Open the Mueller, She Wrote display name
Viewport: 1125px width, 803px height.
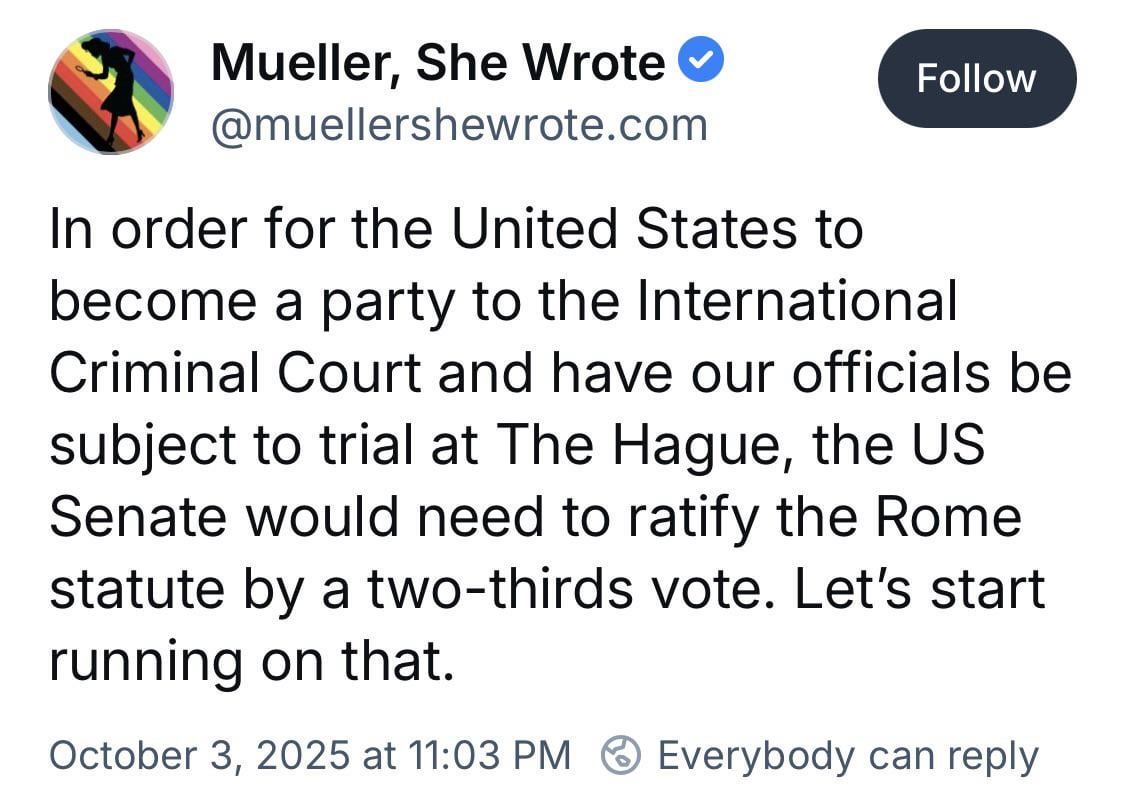438,64
